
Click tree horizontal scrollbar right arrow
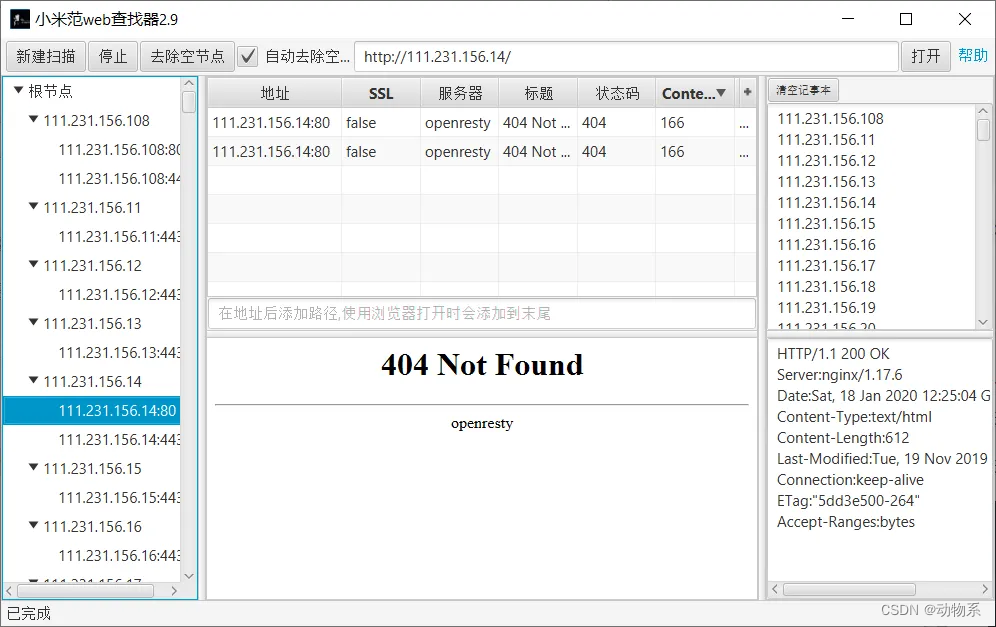tap(174, 591)
